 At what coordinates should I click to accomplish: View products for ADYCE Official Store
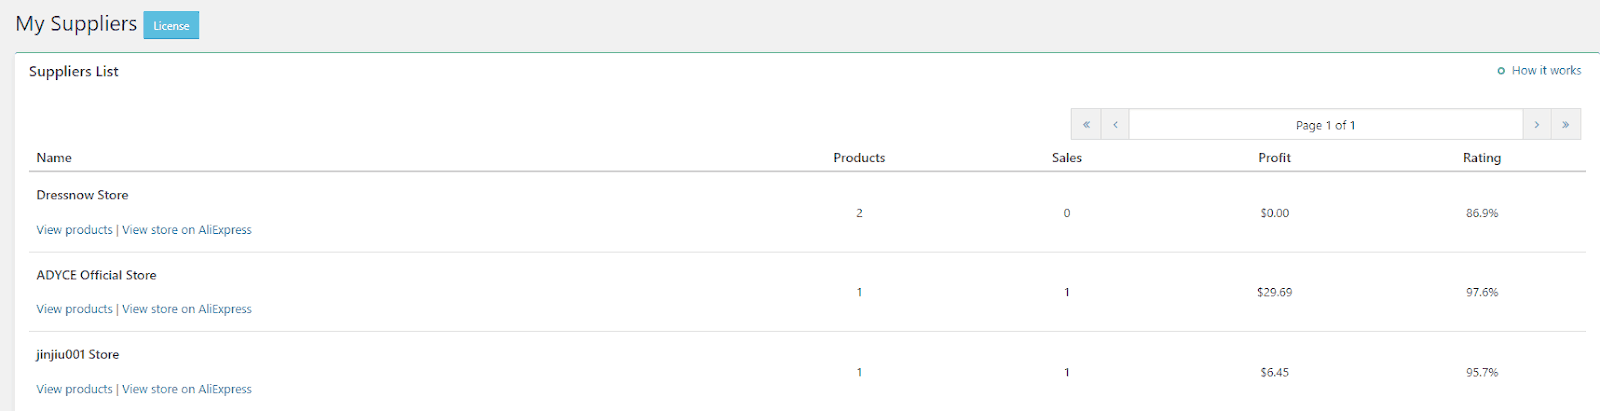point(75,309)
